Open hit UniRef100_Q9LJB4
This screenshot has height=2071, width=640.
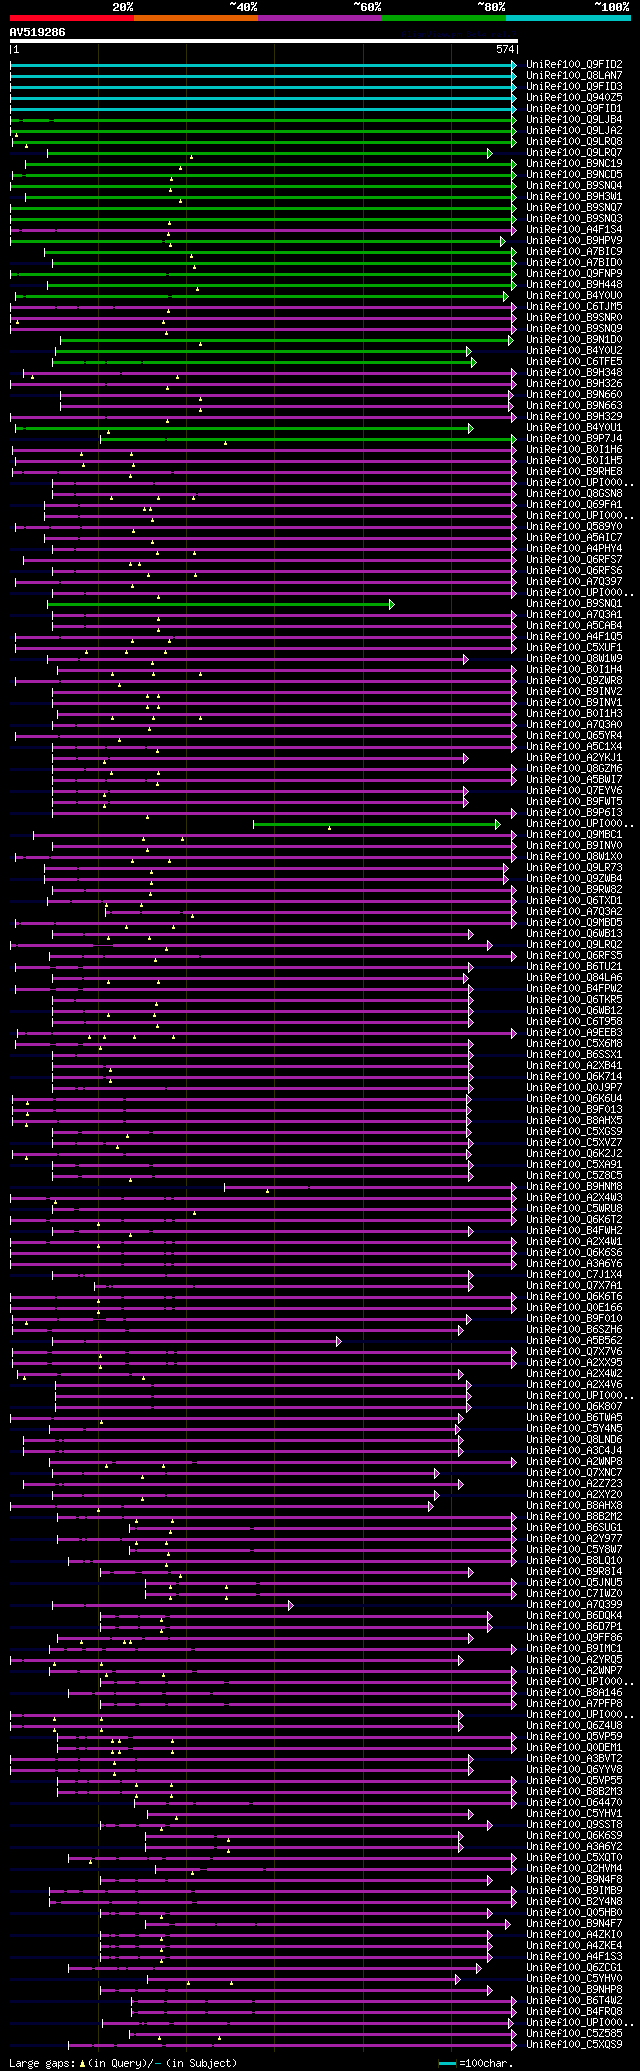[x=574, y=120]
